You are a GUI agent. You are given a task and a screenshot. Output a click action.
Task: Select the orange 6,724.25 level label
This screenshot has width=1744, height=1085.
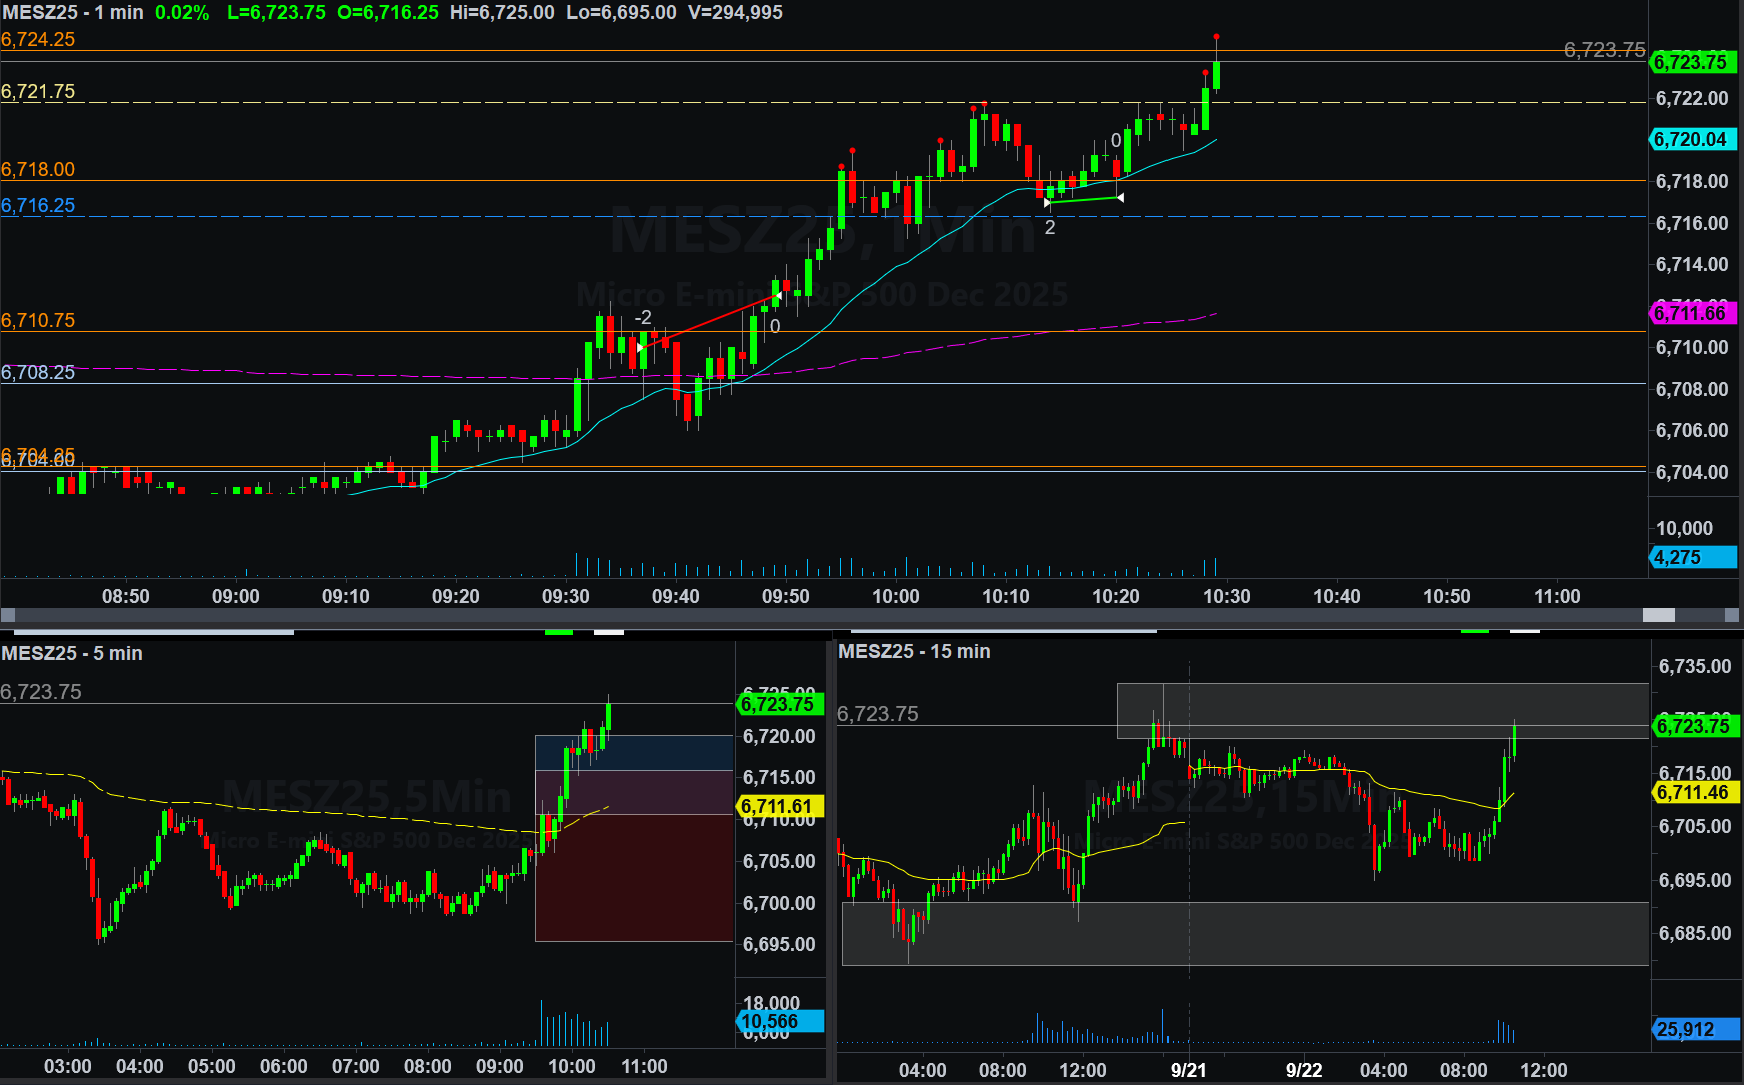tap(38, 39)
